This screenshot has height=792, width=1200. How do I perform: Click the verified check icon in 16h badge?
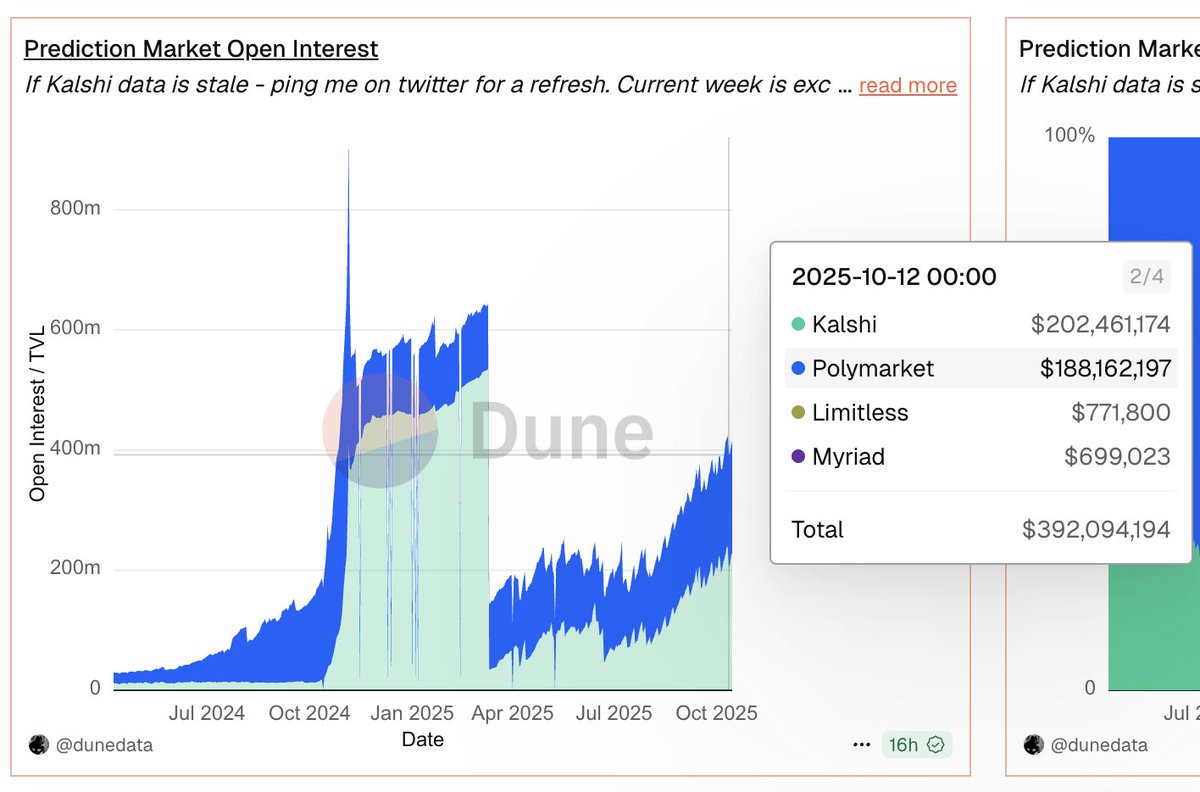pyautogui.click(x=936, y=745)
